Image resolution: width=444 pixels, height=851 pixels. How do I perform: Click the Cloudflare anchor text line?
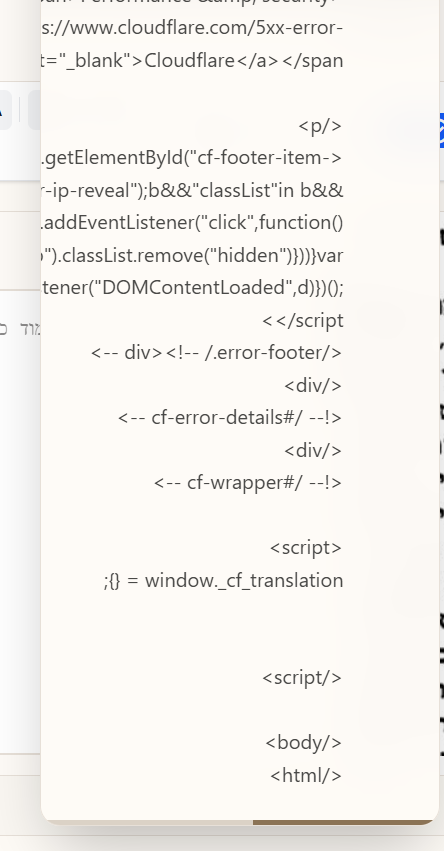click(x=192, y=60)
